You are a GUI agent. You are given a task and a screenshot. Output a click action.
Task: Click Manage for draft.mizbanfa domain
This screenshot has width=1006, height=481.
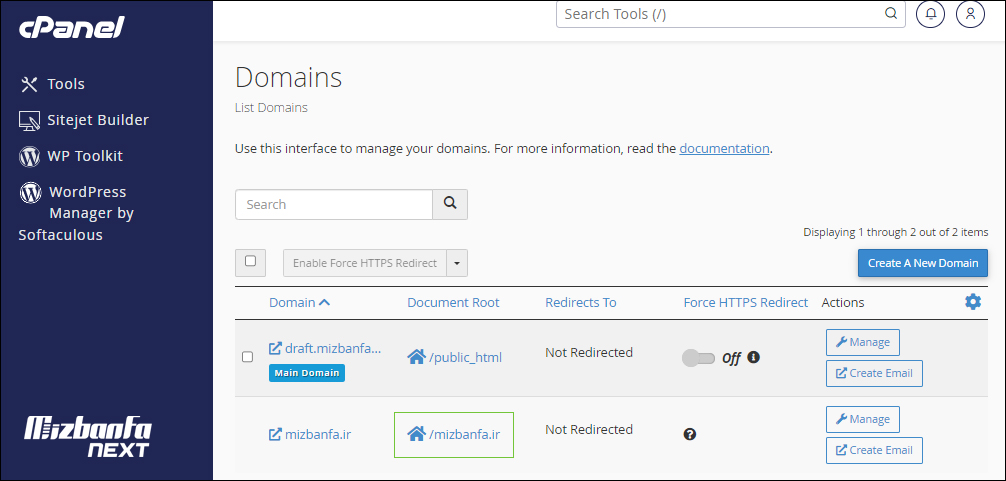[x=862, y=342]
